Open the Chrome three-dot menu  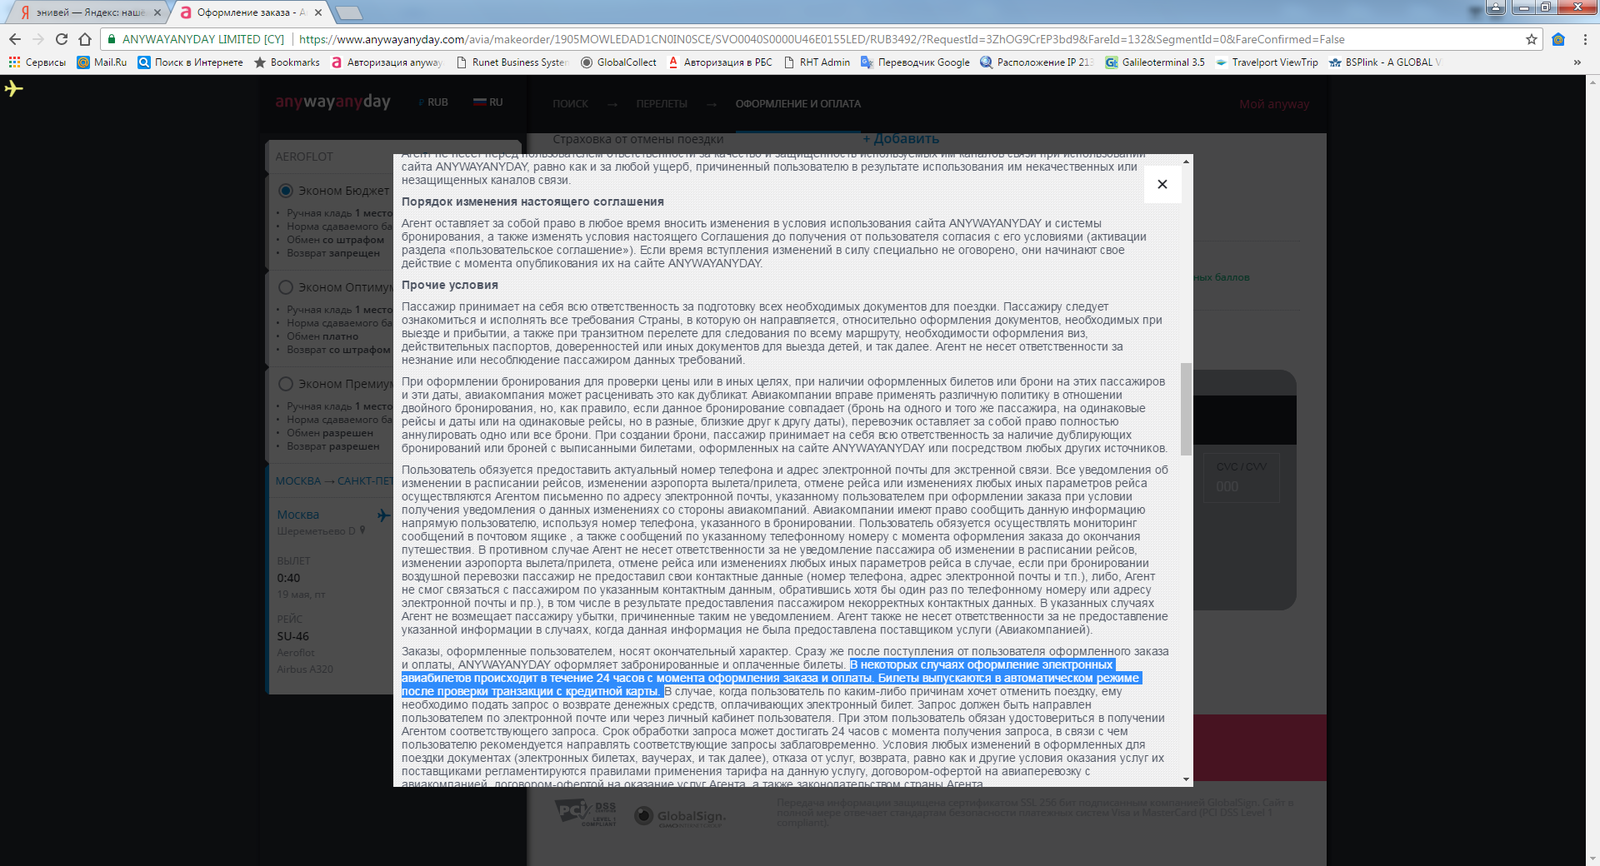1585,39
